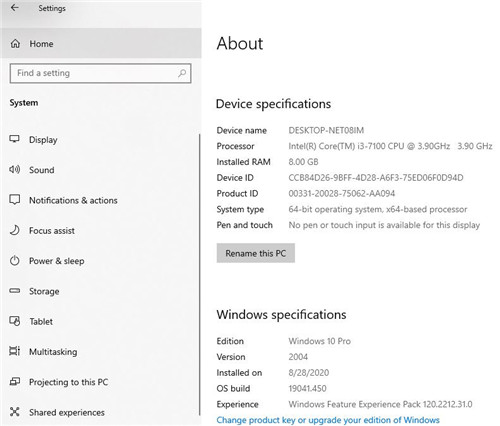Click the sidebar vertical scrollbar
Image resolution: width=500 pixels, height=426 pixels.
[x=200, y=274]
